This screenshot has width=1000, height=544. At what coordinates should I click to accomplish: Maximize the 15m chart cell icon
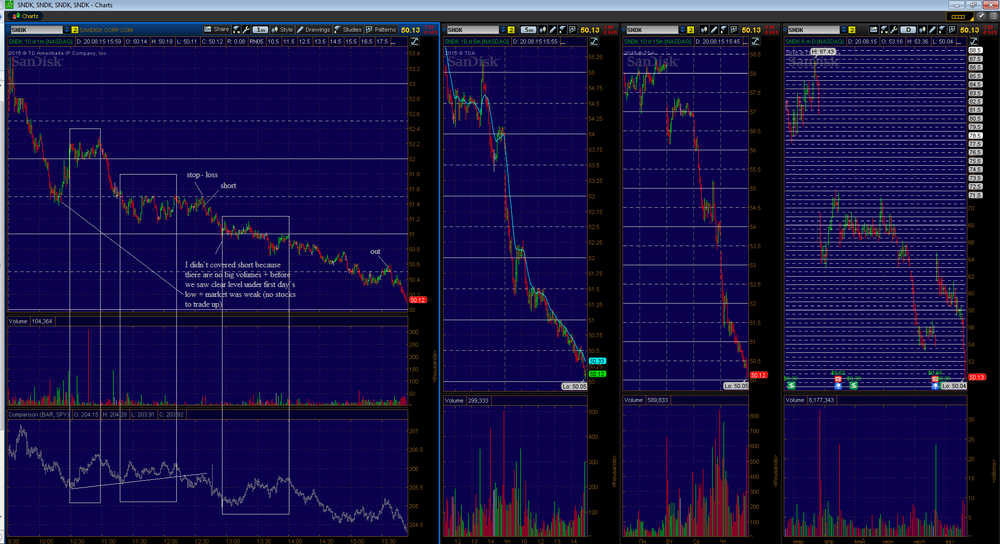tap(755, 41)
